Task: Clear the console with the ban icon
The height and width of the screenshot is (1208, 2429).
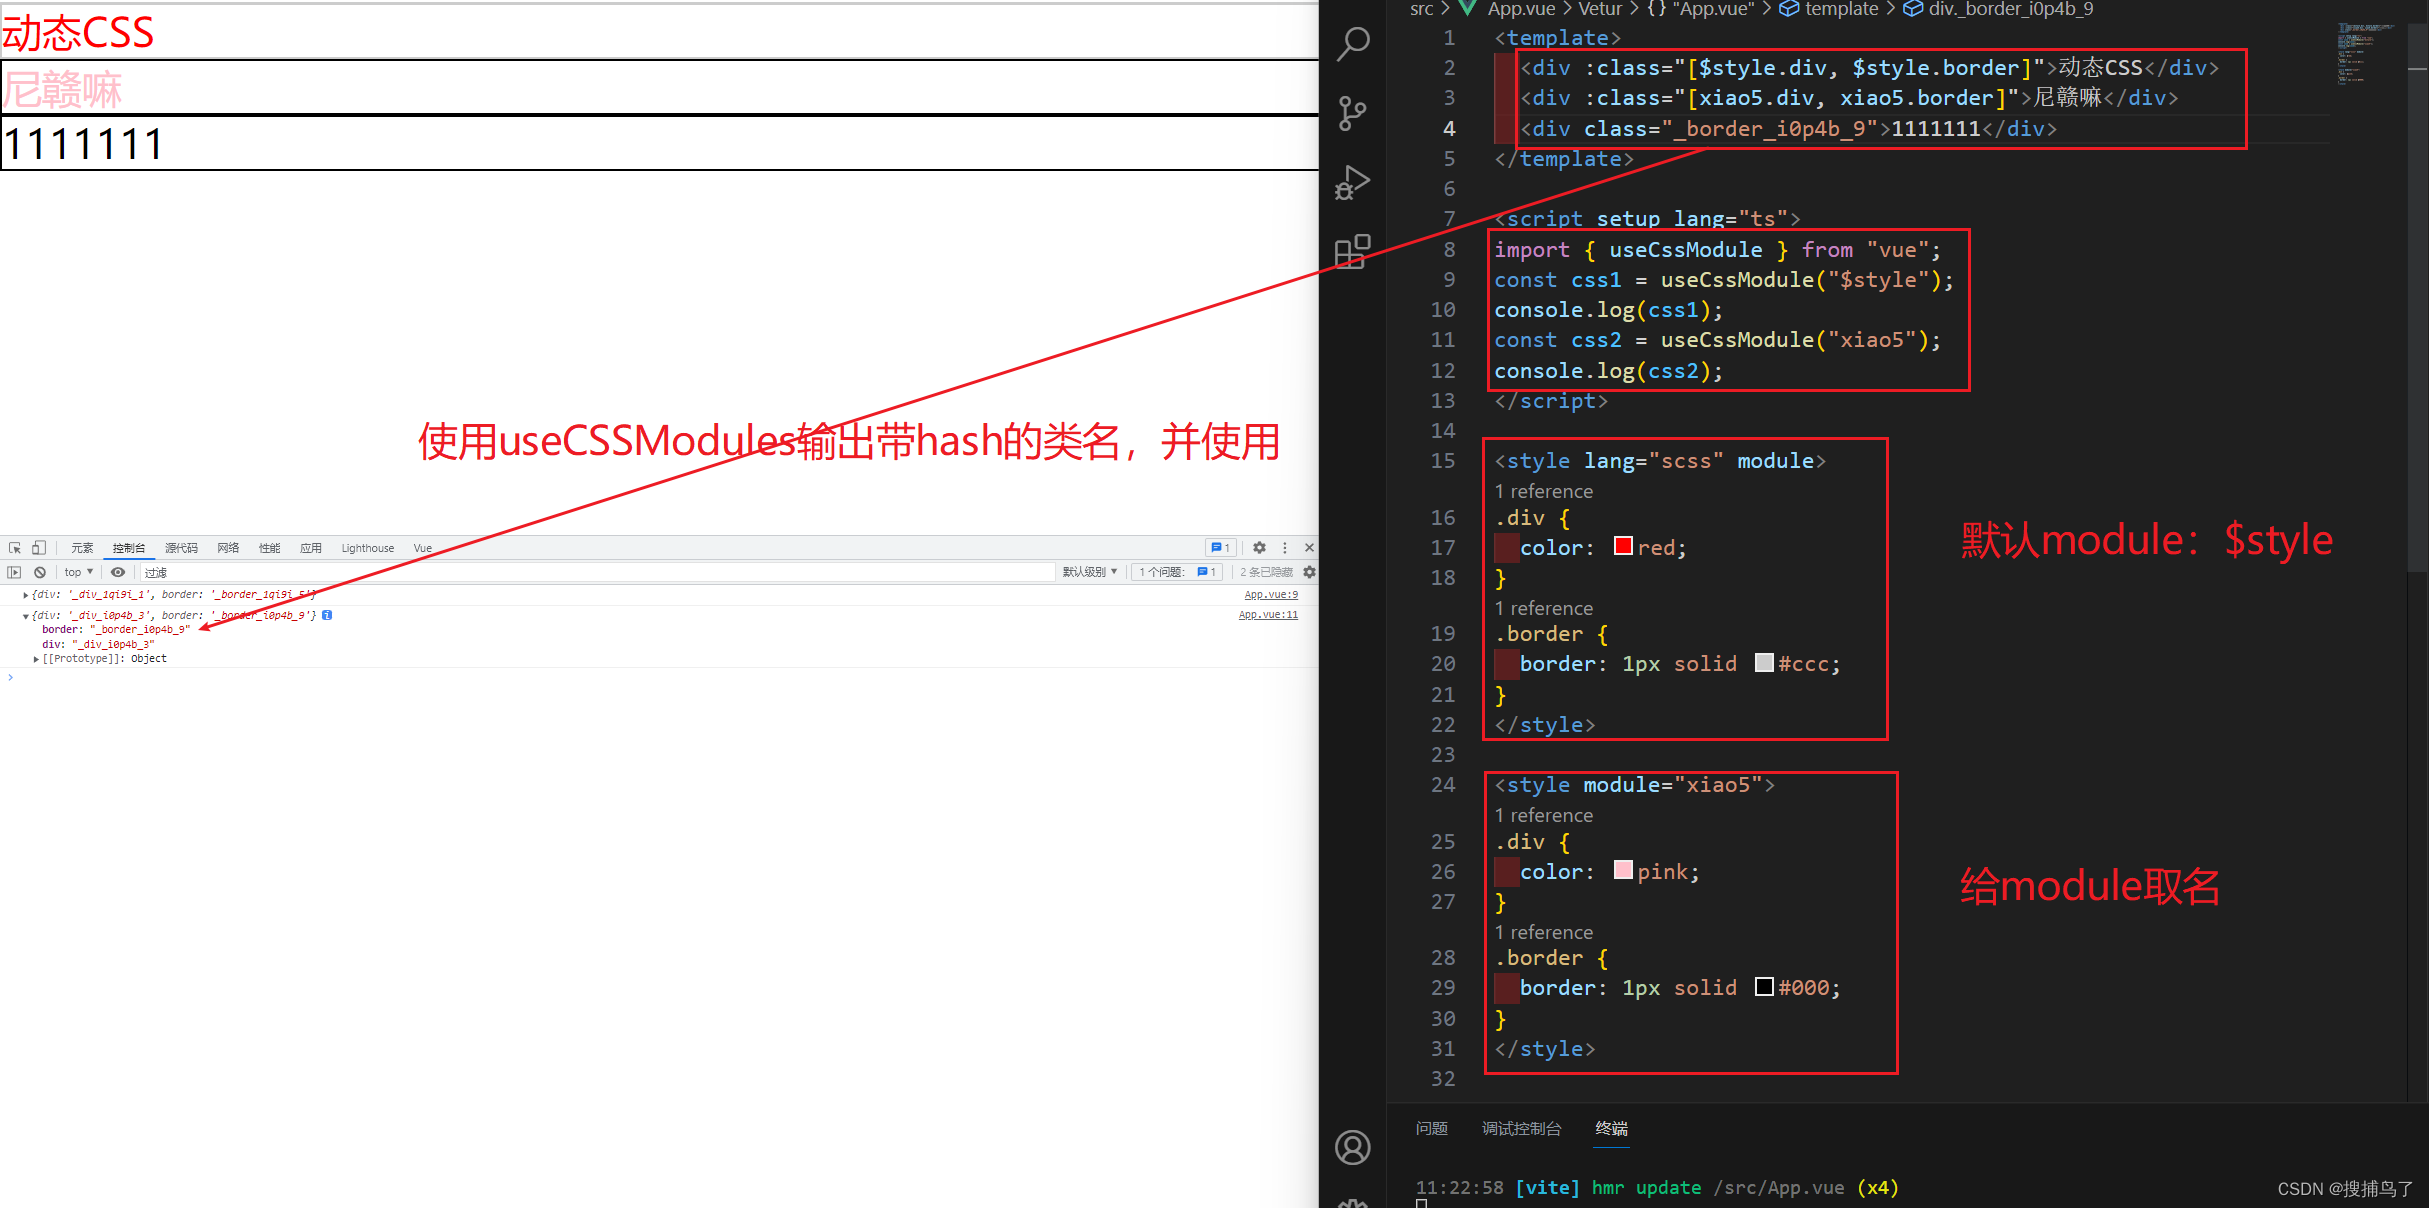Action: point(40,572)
